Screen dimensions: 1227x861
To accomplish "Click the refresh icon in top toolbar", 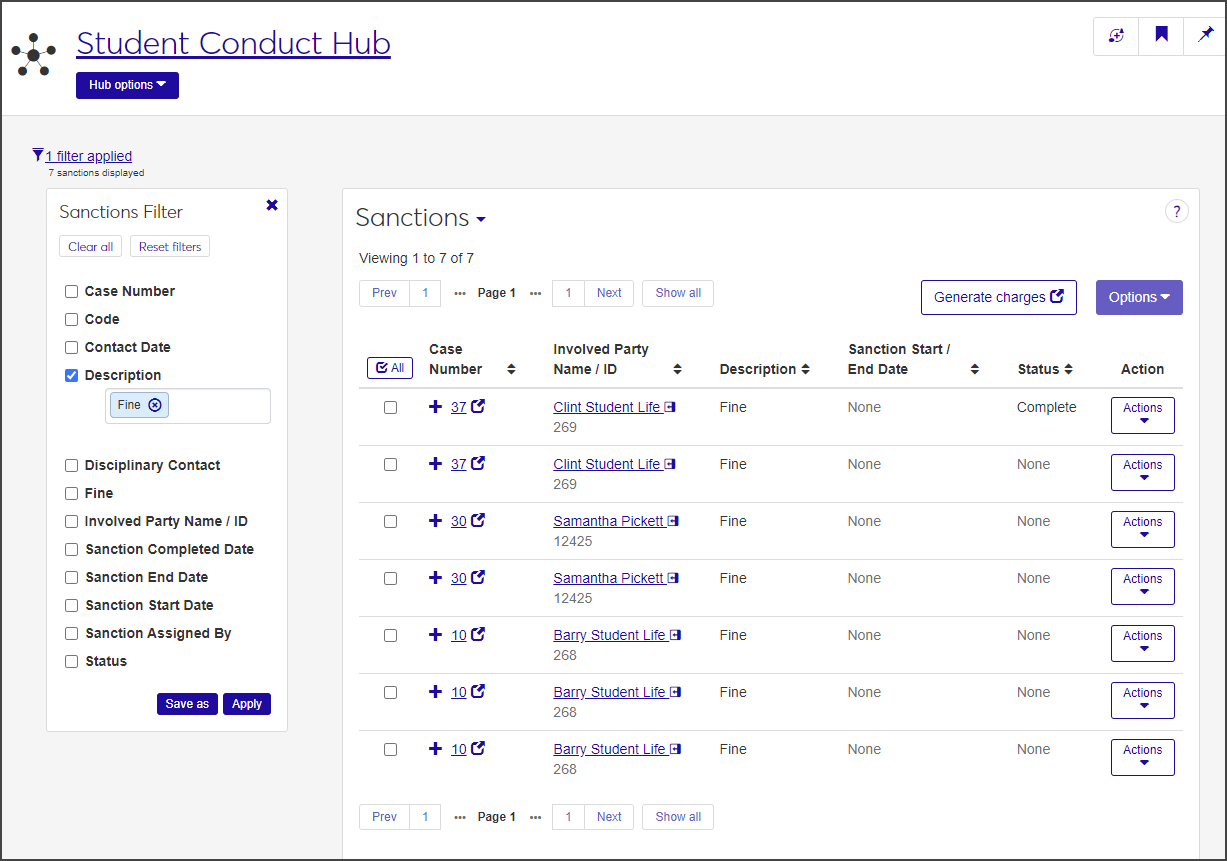I will (x=1116, y=35).
